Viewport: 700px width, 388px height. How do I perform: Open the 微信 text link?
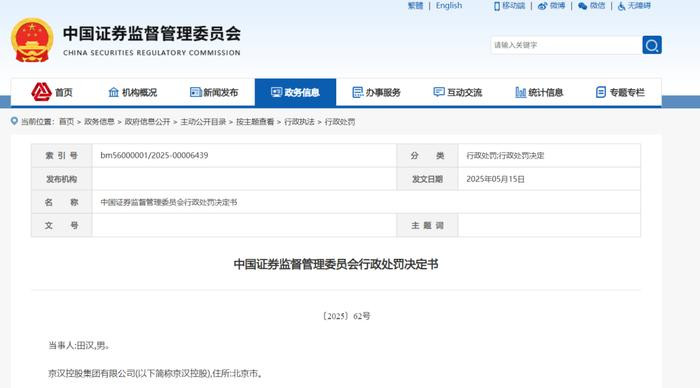click(597, 6)
